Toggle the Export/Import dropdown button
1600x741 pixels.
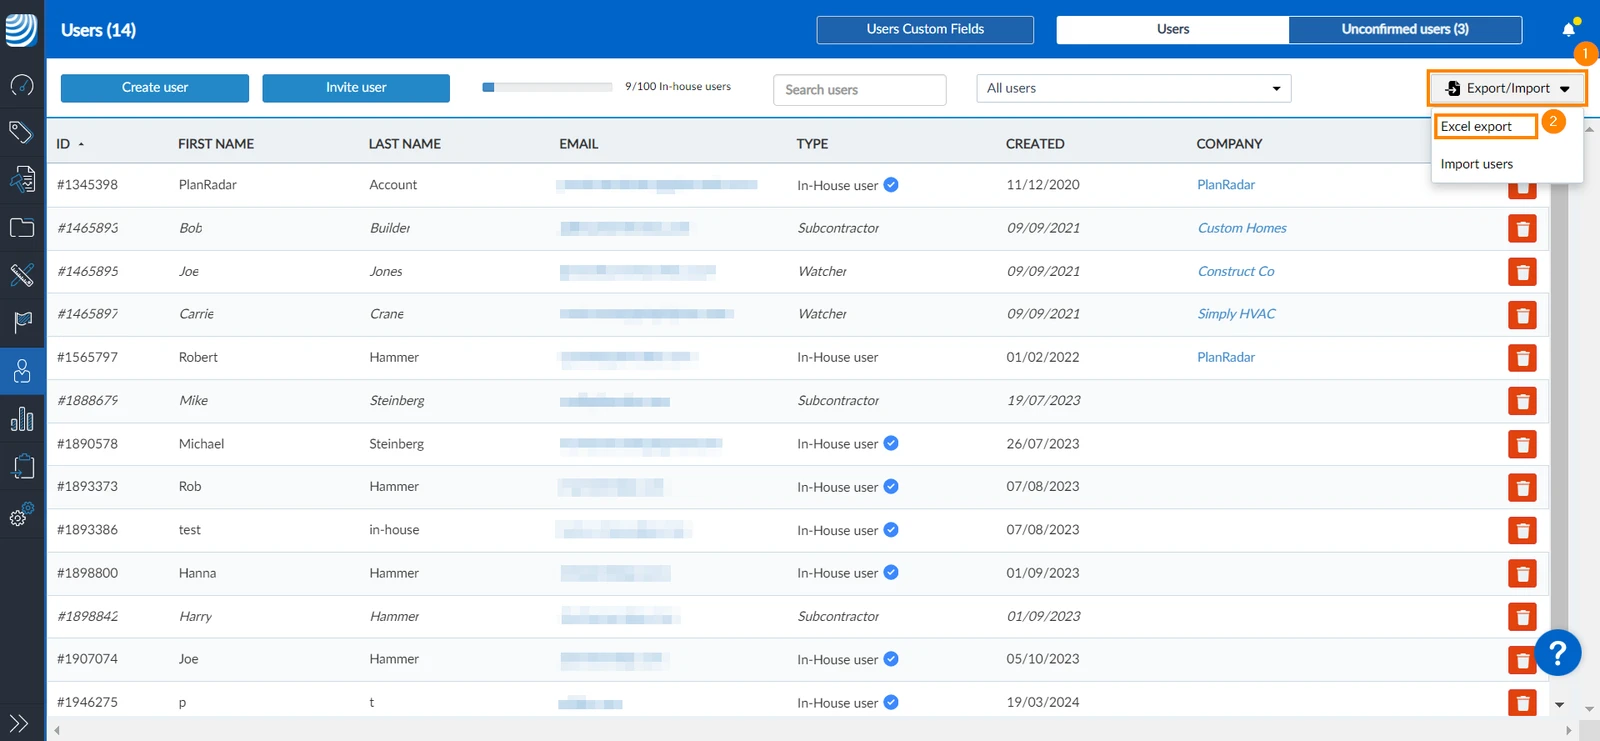(1506, 88)
